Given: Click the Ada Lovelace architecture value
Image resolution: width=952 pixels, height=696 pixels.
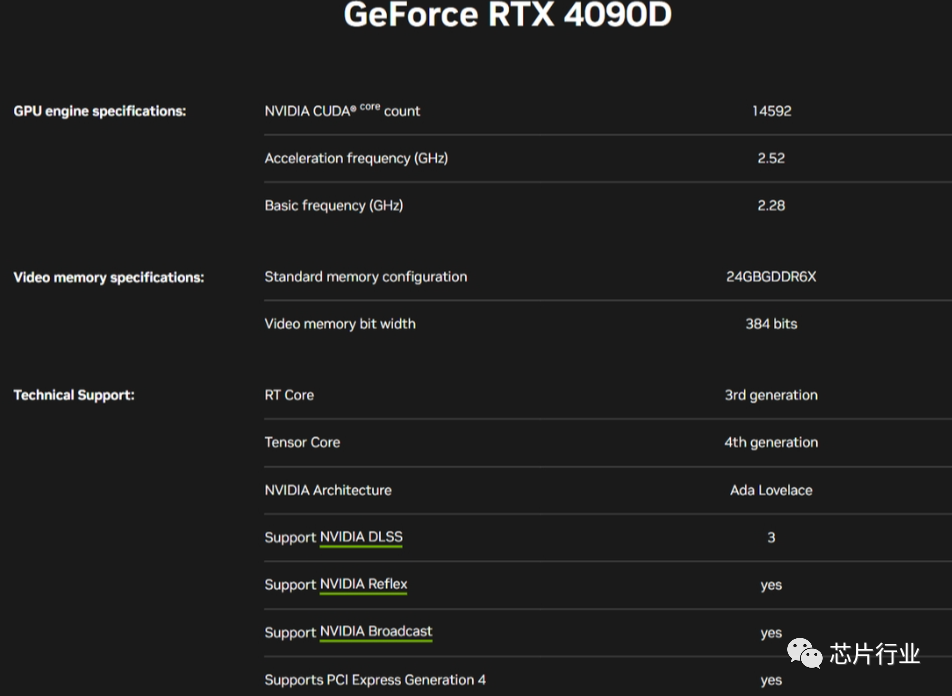Looking at the screenshot, I should click(771, 490).
